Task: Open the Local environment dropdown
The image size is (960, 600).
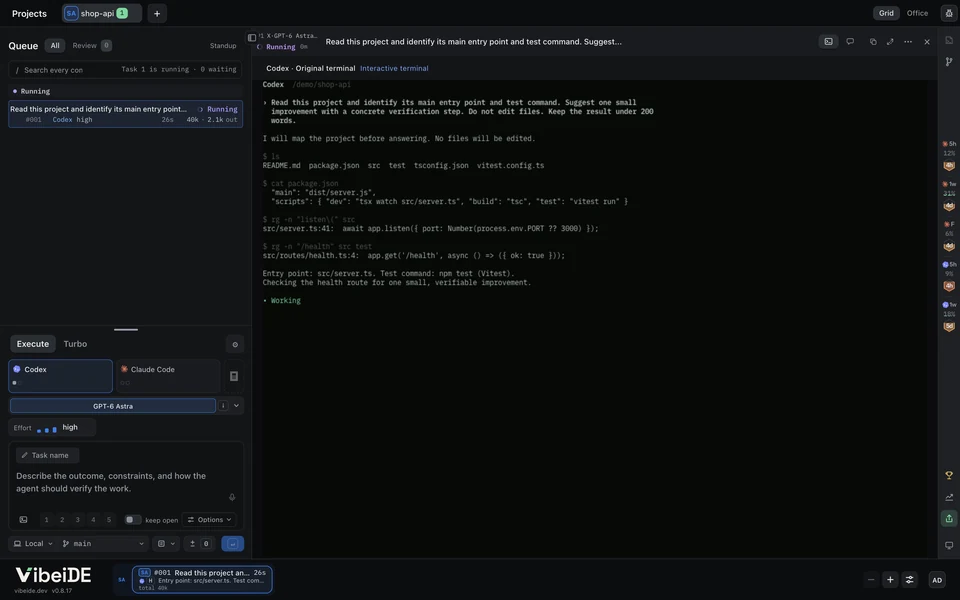Action: pos(33,544)
